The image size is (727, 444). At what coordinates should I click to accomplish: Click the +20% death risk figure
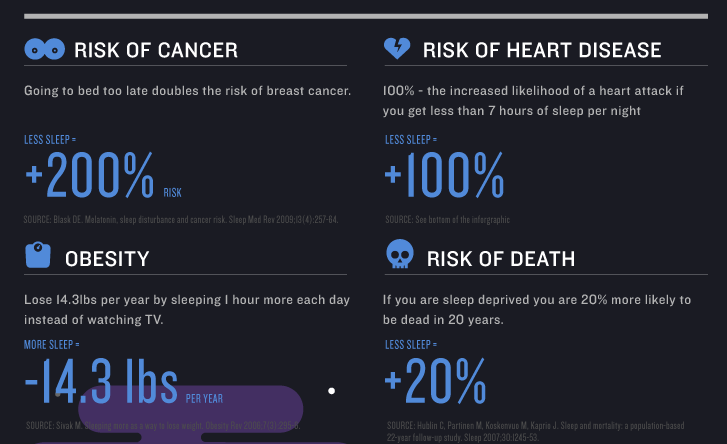point(435,383)
